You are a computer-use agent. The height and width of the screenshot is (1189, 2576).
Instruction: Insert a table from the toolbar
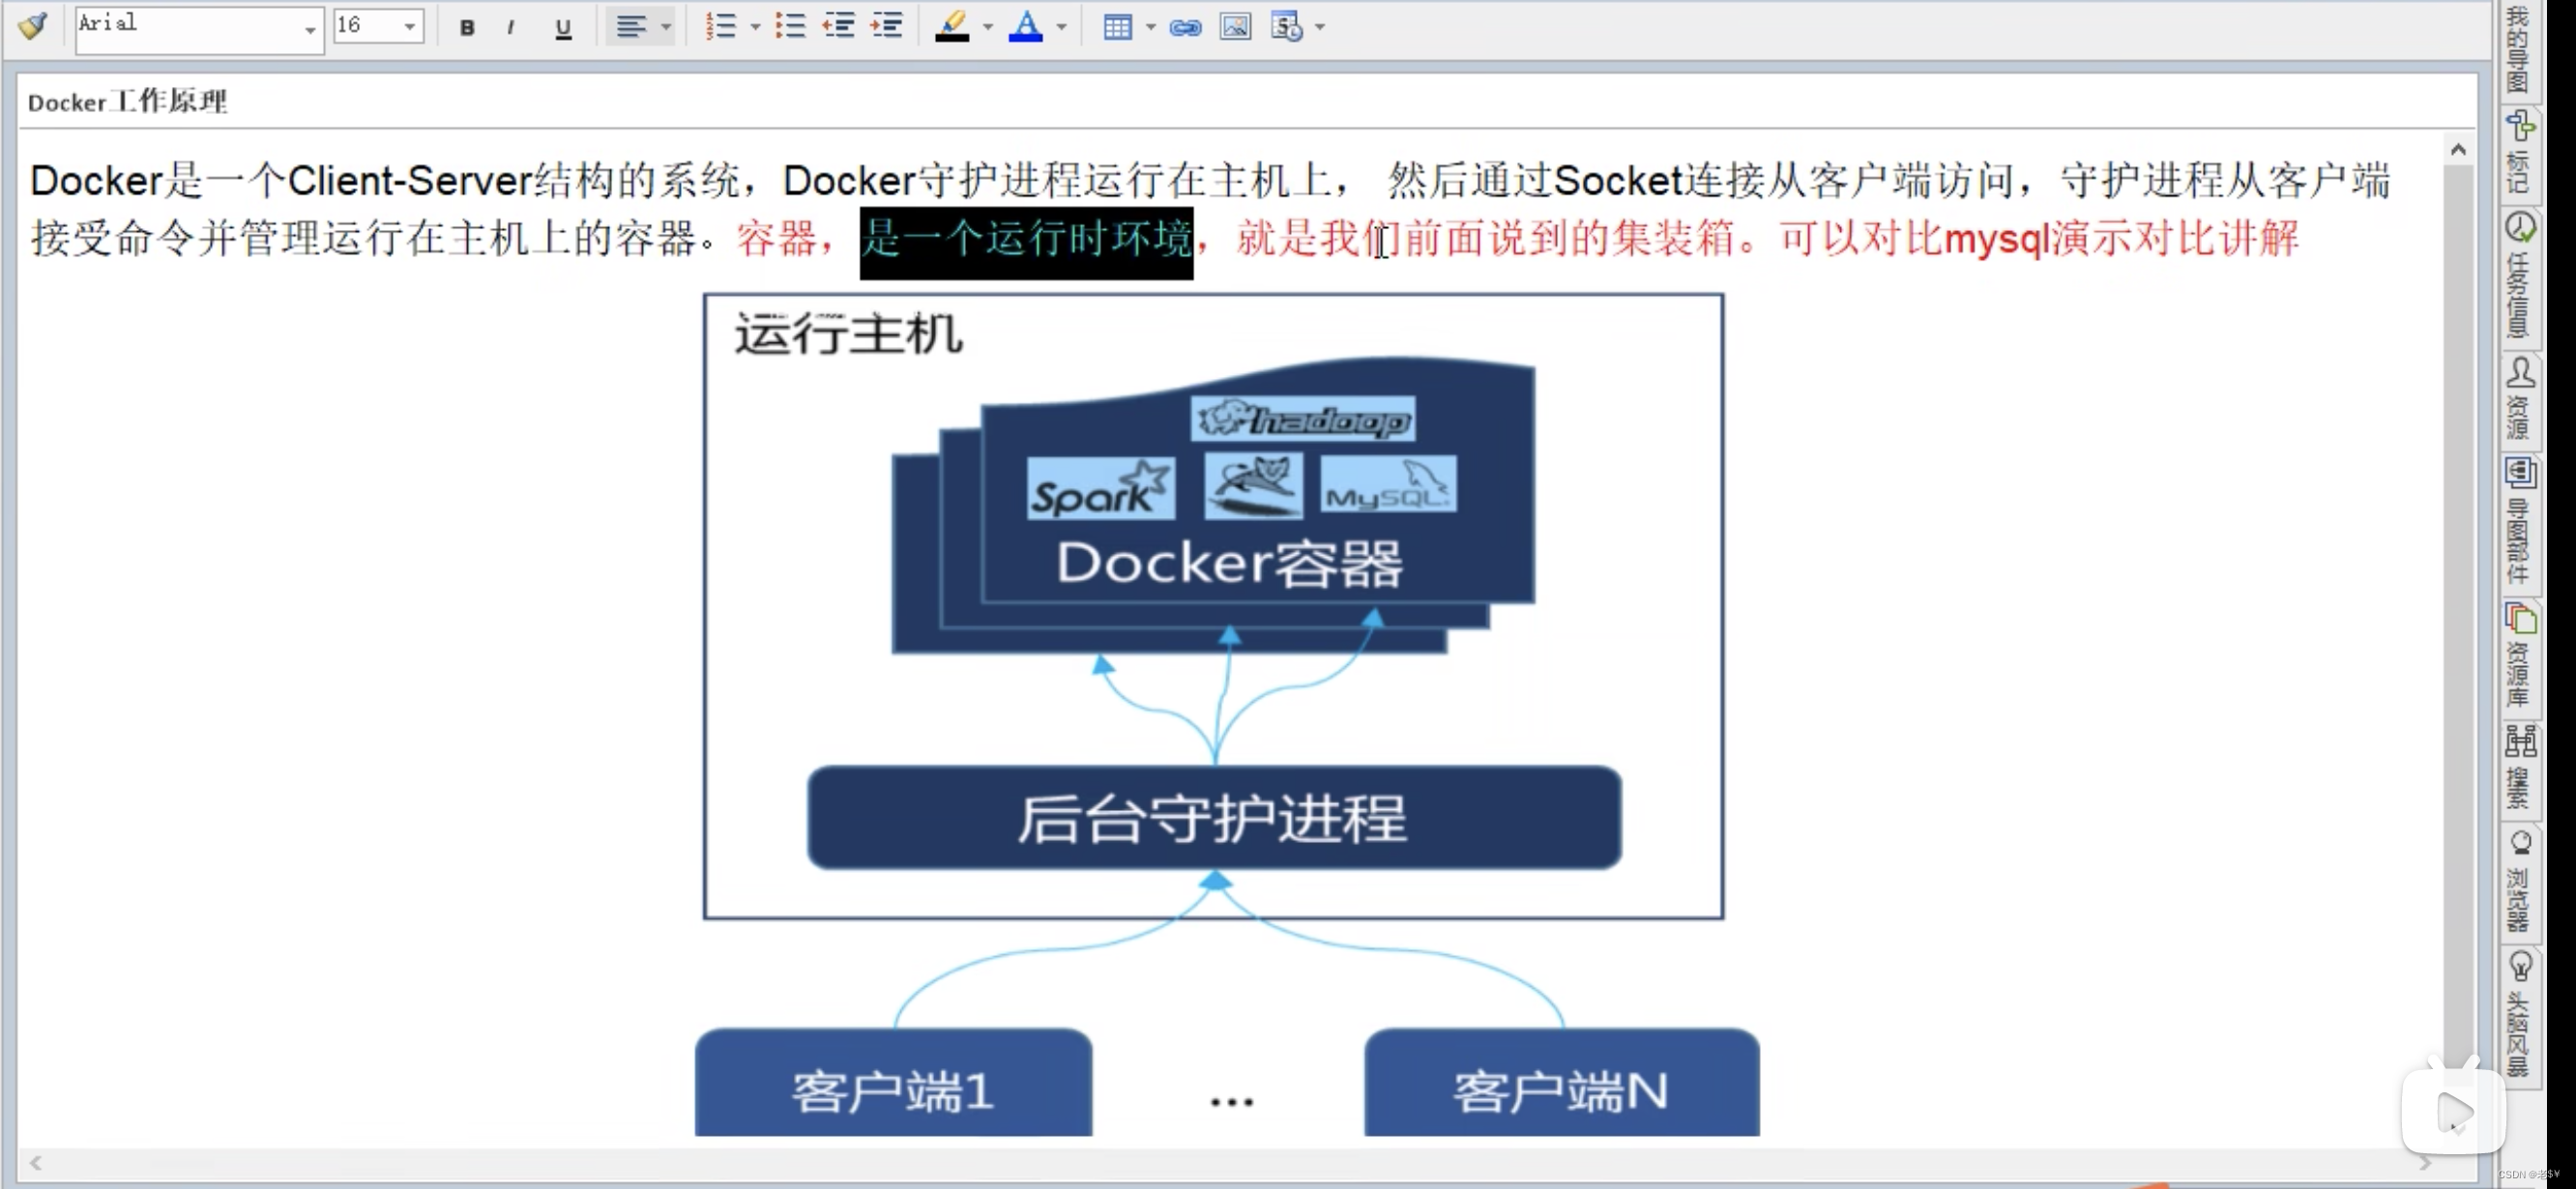tap(1117, 27)
